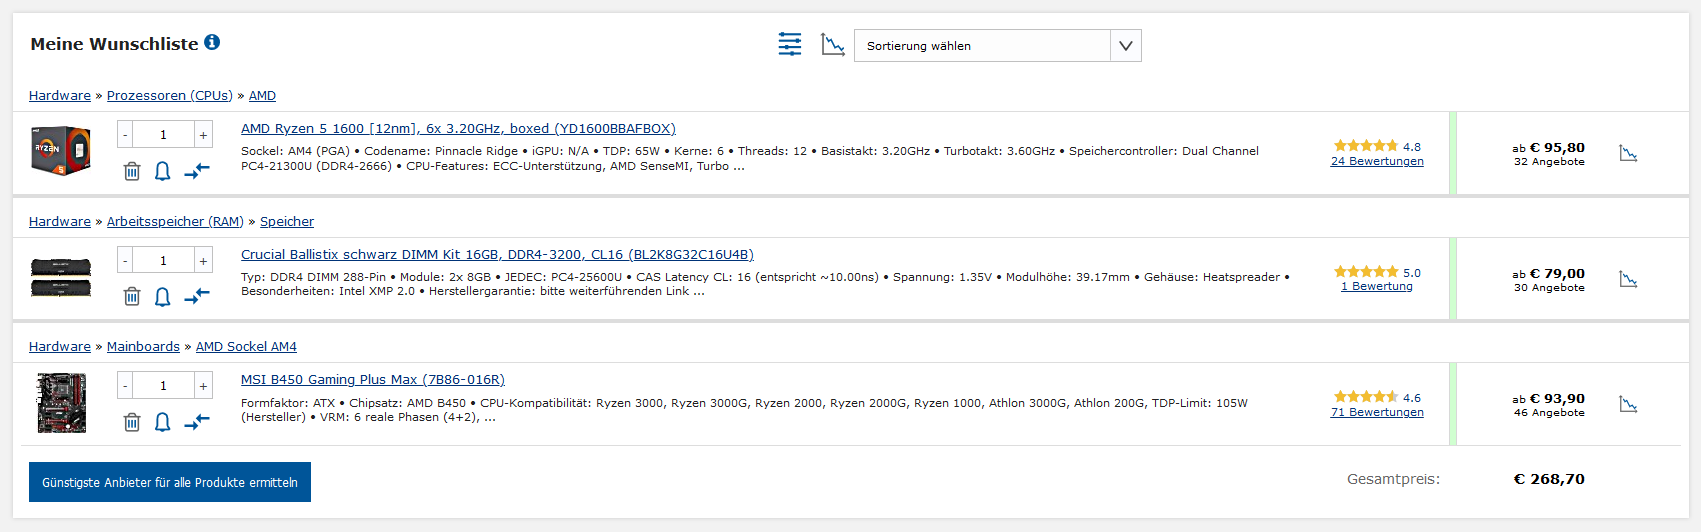Open the AMD Sockel AM4 category
This screenshot has width=1701, height=532.
click(246, 347)
